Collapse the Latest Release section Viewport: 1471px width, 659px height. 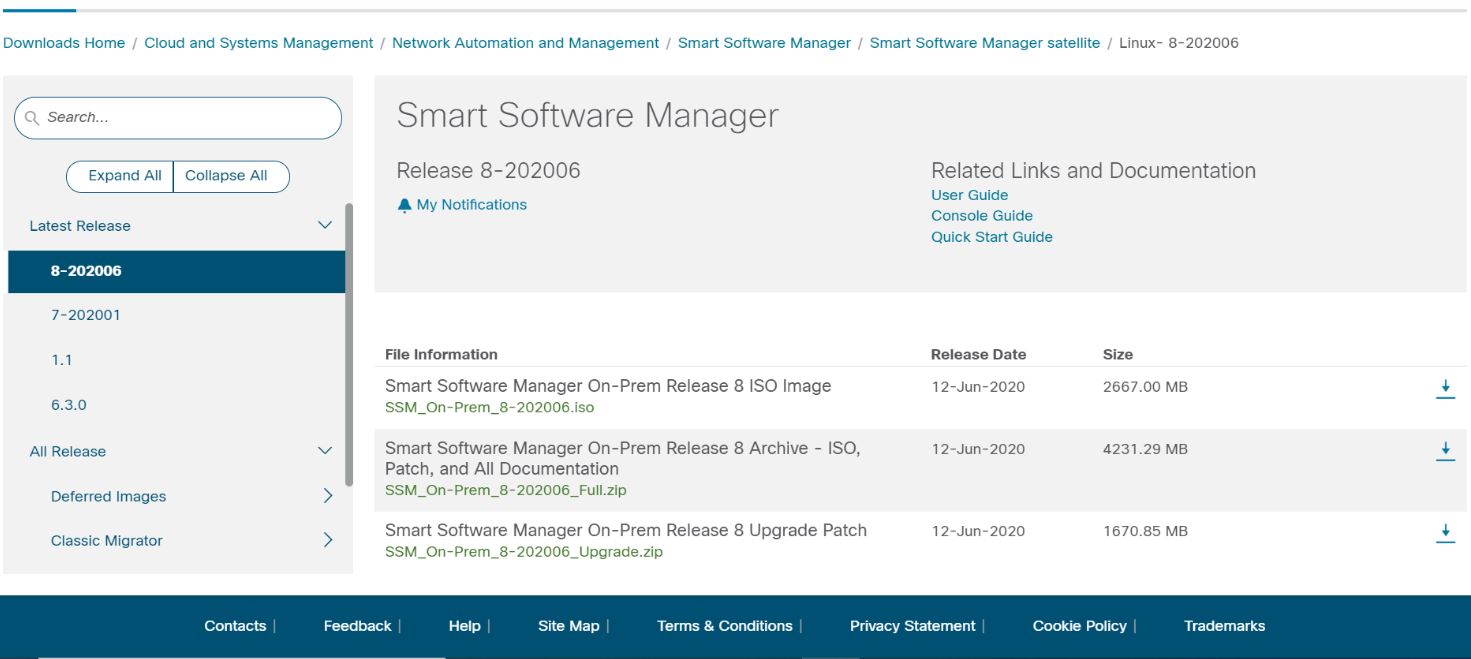324,226
